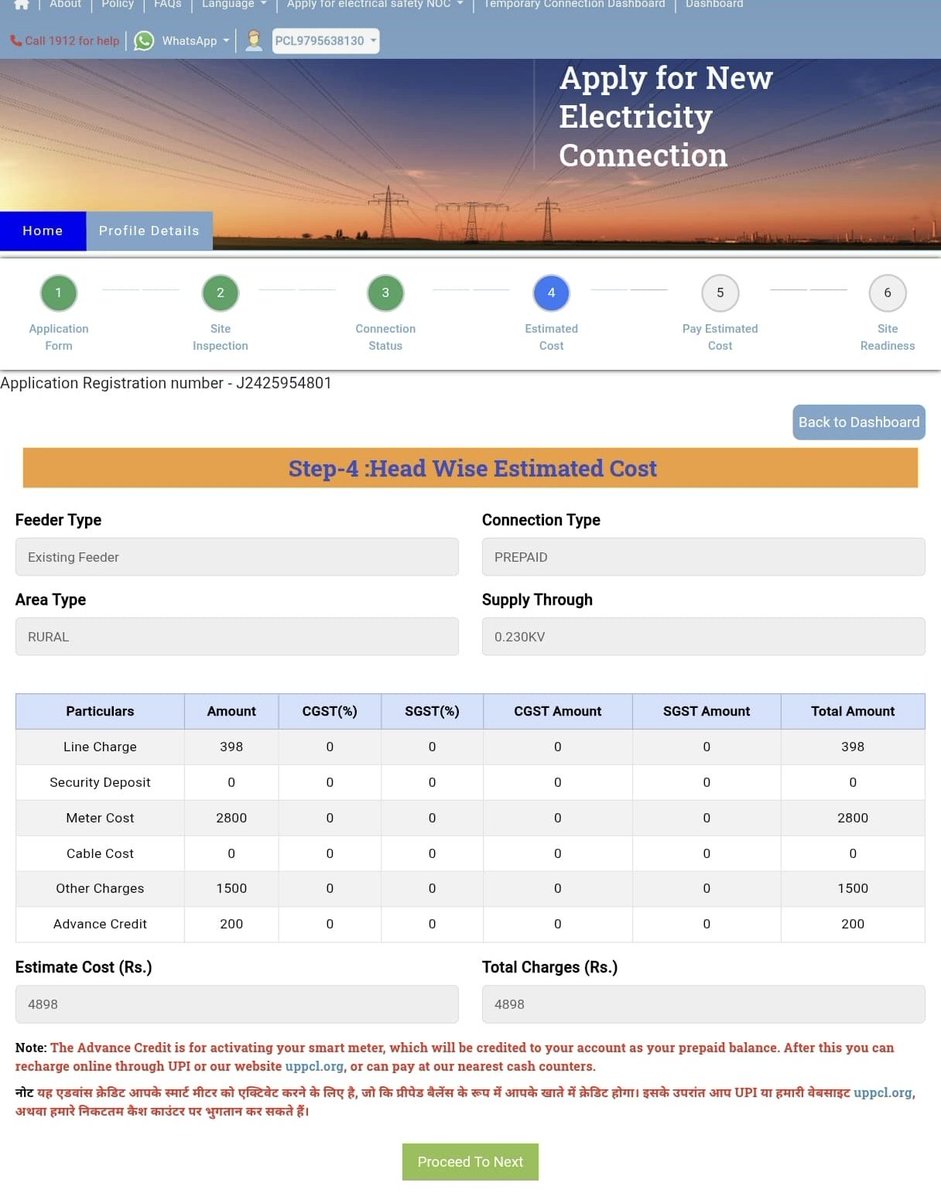This screenshot has width=941, height=1200.
Task: Click the user avatar icon
Action: tap(254, 41)
